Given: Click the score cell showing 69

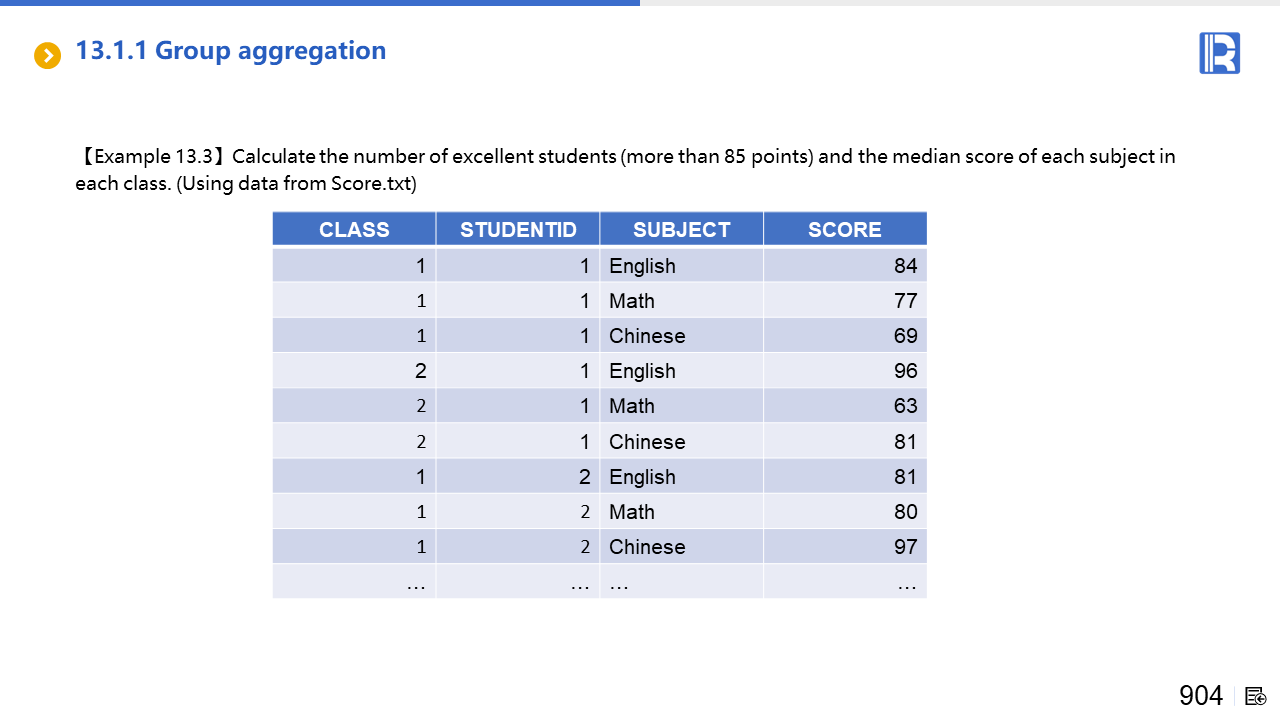Looking at the screenshot, I should pyautogui.click(x=905, y=336).
